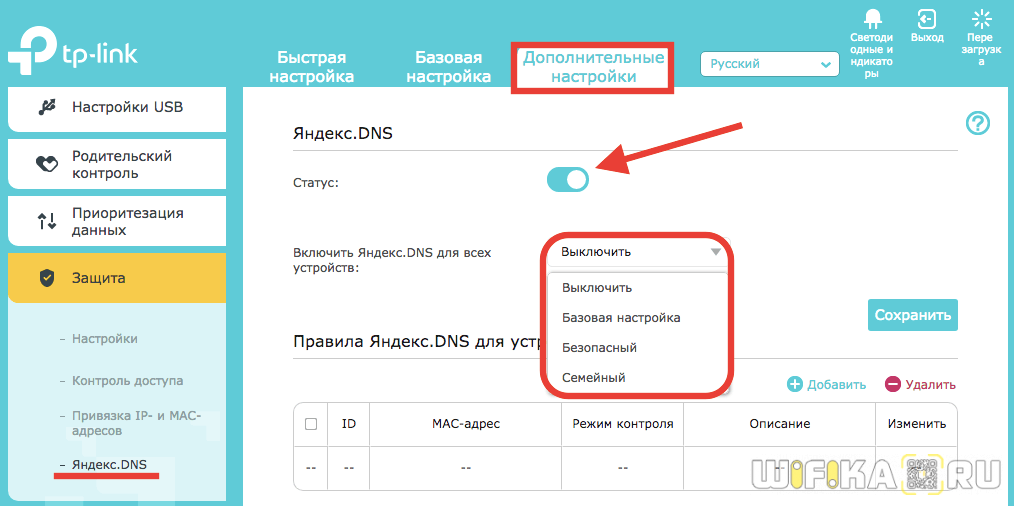Click the Сохранить button

[912, 315]
